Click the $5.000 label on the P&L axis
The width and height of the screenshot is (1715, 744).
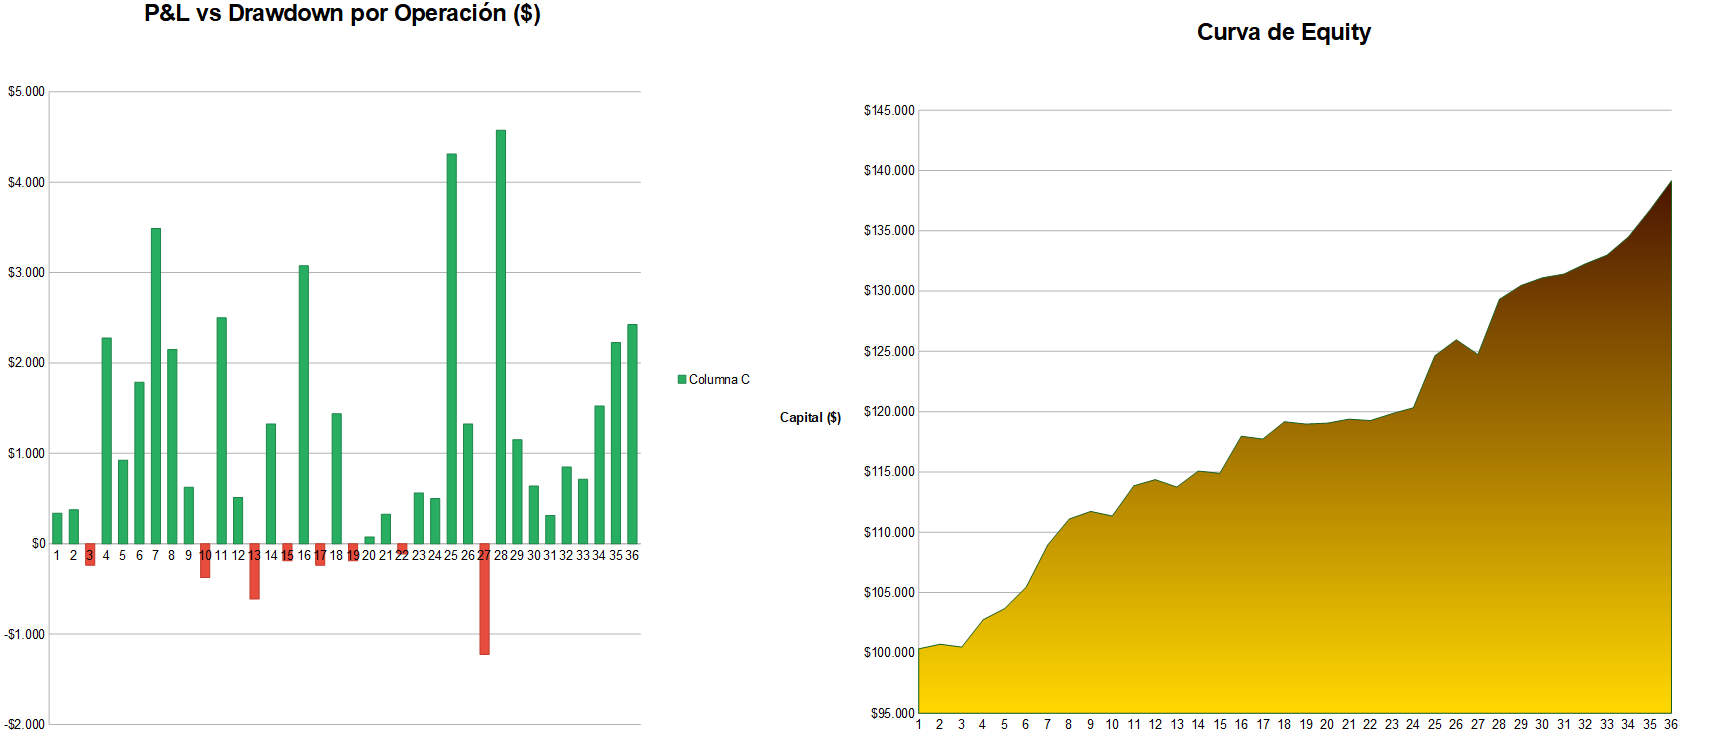click(x=26, y=92)
